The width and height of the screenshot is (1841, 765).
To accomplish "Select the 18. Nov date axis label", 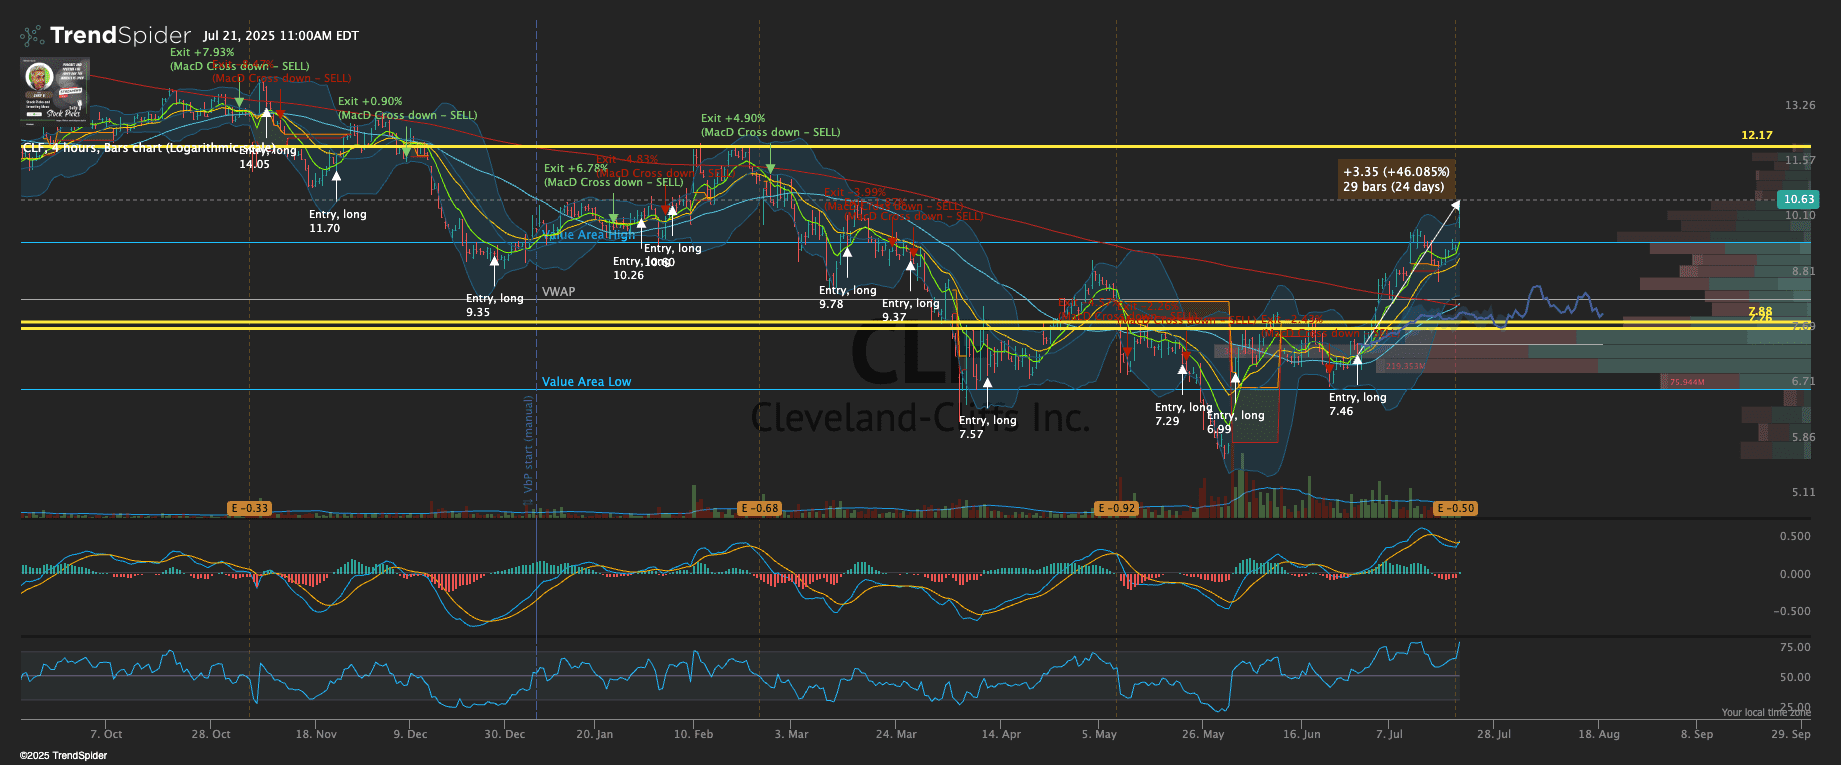I will point(316,734).
